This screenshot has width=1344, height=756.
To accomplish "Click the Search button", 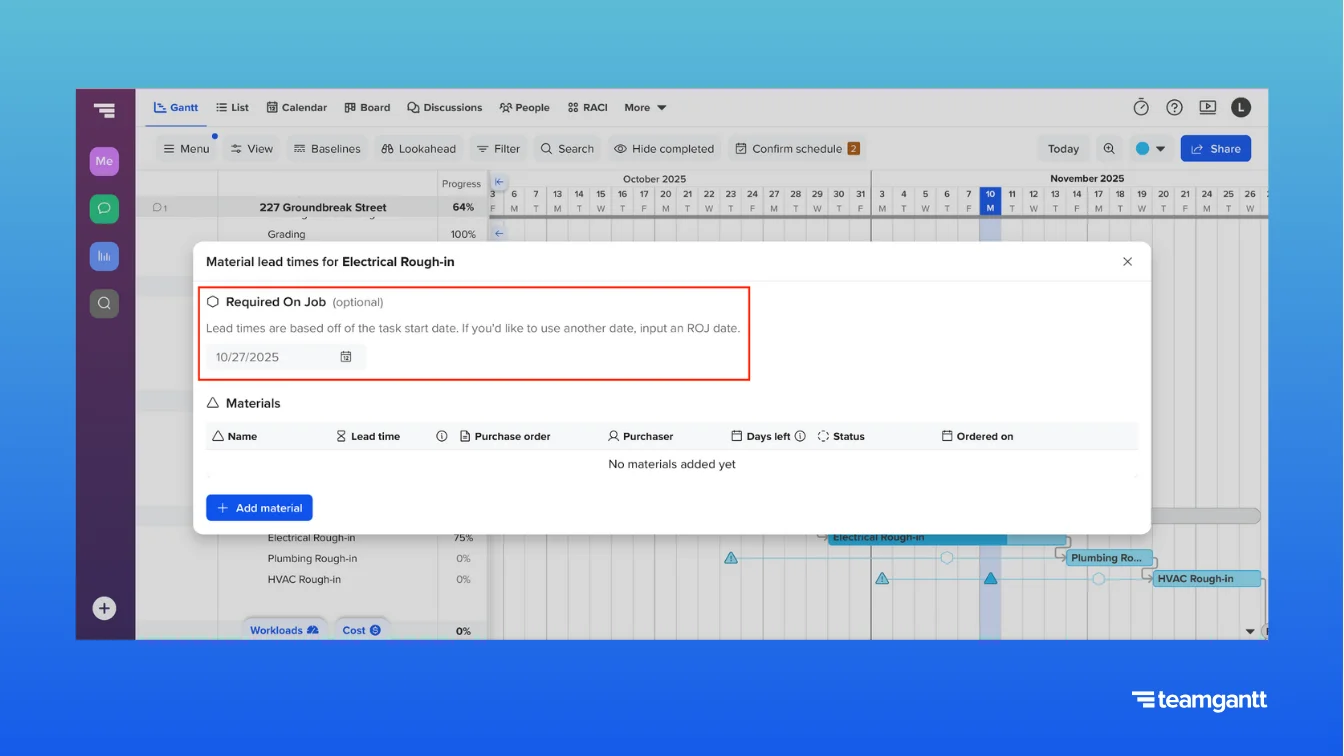I will pyautogui.click(x=567, y=149).
